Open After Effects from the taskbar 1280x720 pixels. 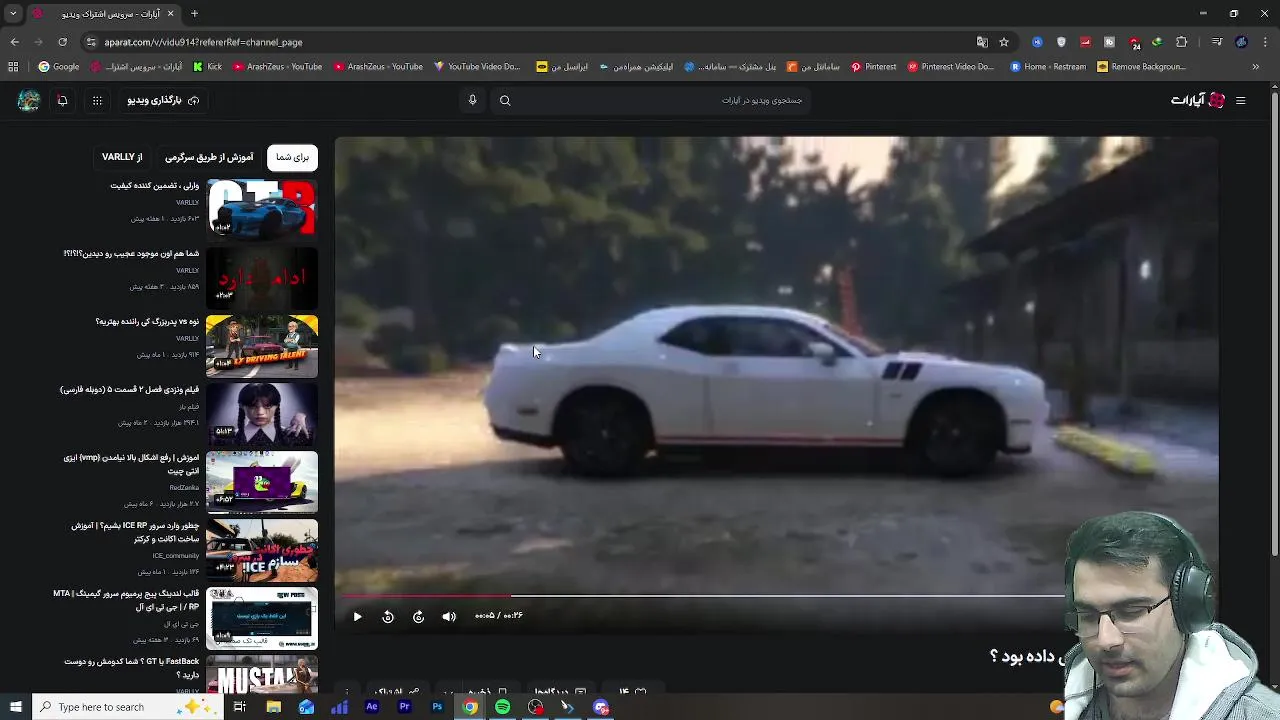[371, 707]
